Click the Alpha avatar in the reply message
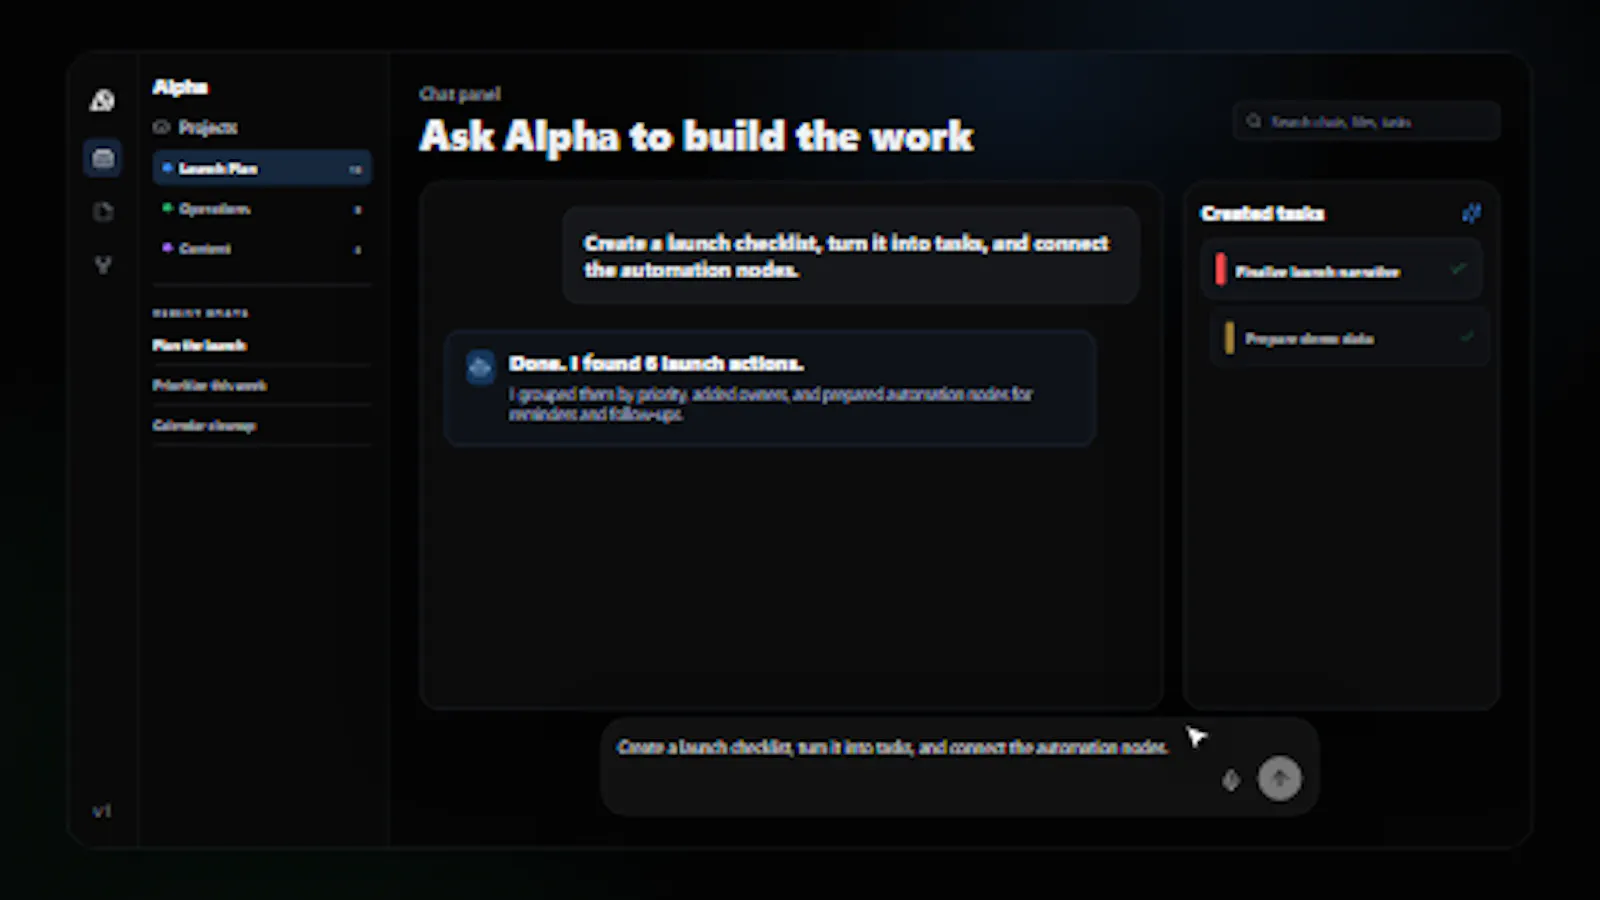This screenshot has height=900, width=1600. point(480,367)
